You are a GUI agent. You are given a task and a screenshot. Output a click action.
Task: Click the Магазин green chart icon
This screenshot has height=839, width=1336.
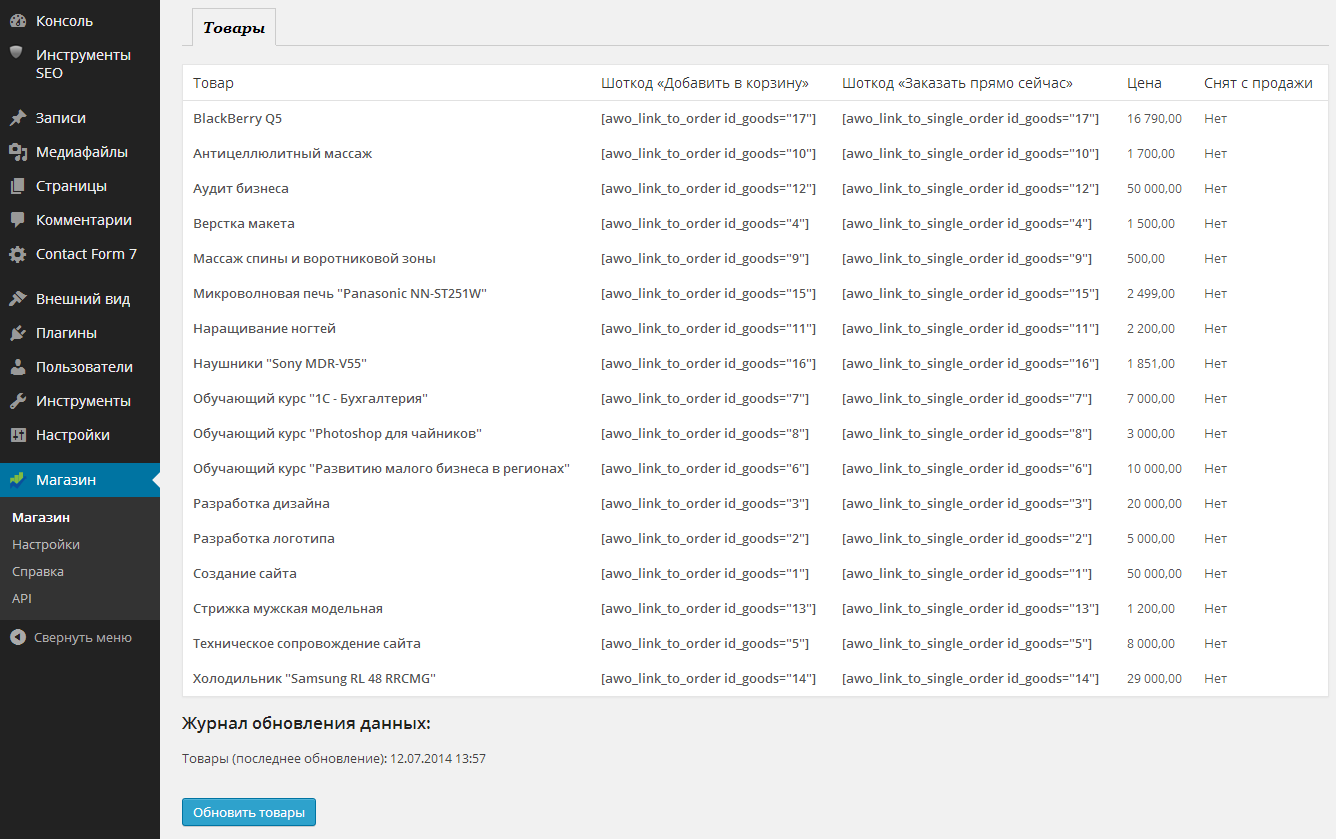(18, 480)
